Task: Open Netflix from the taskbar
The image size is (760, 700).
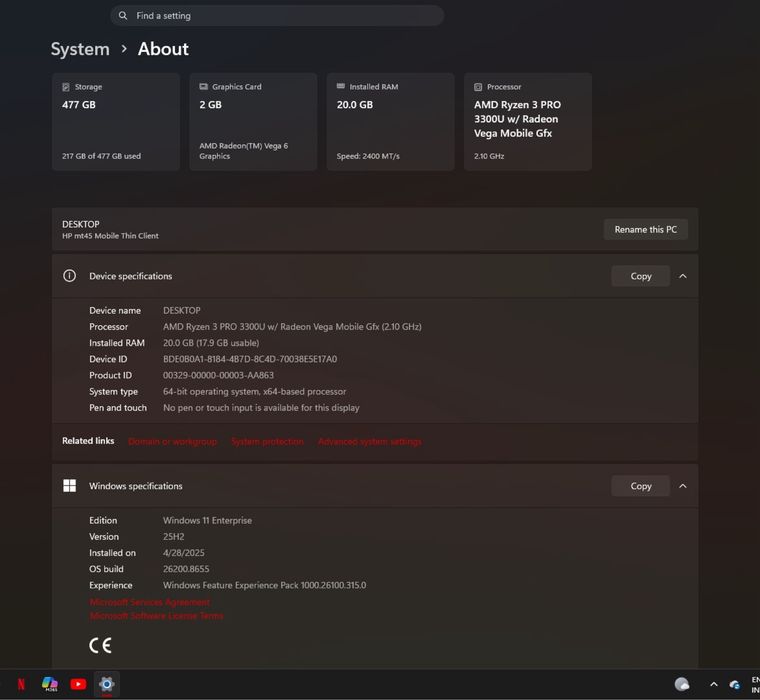Action: tap(21, 684)
